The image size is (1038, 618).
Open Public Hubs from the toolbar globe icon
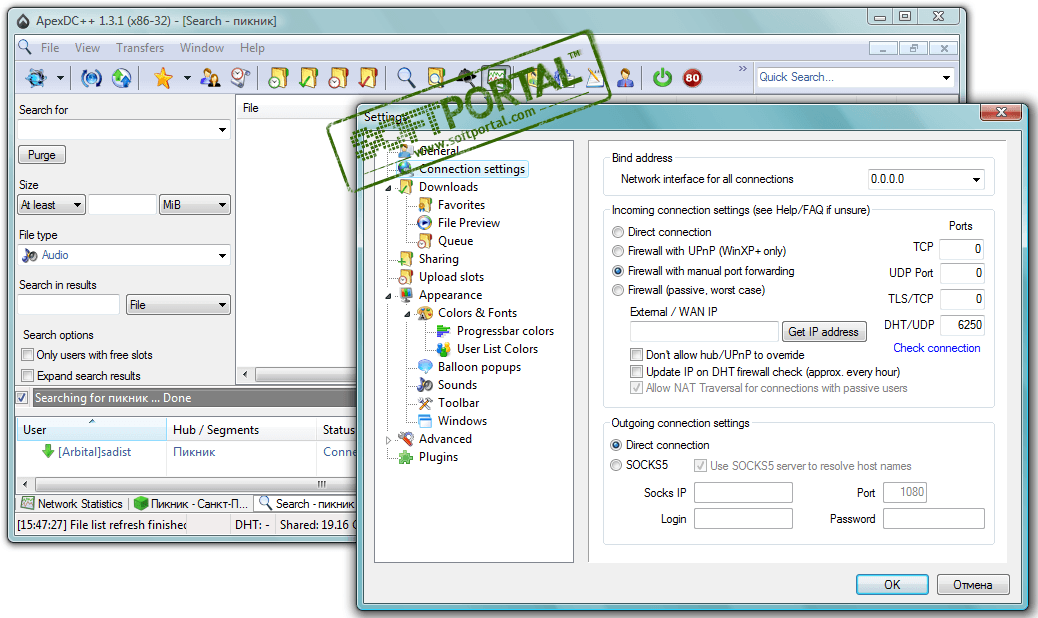36,78
